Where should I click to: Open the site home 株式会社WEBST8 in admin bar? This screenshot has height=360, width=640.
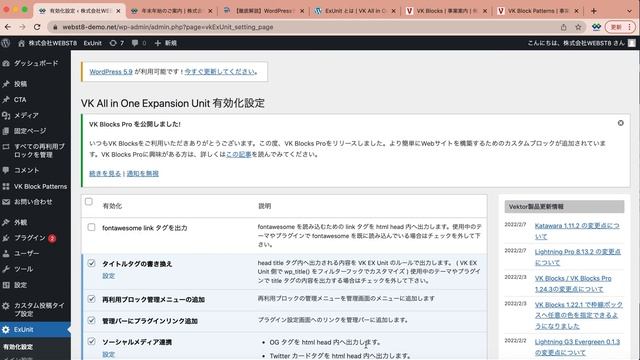pos(47,43)
